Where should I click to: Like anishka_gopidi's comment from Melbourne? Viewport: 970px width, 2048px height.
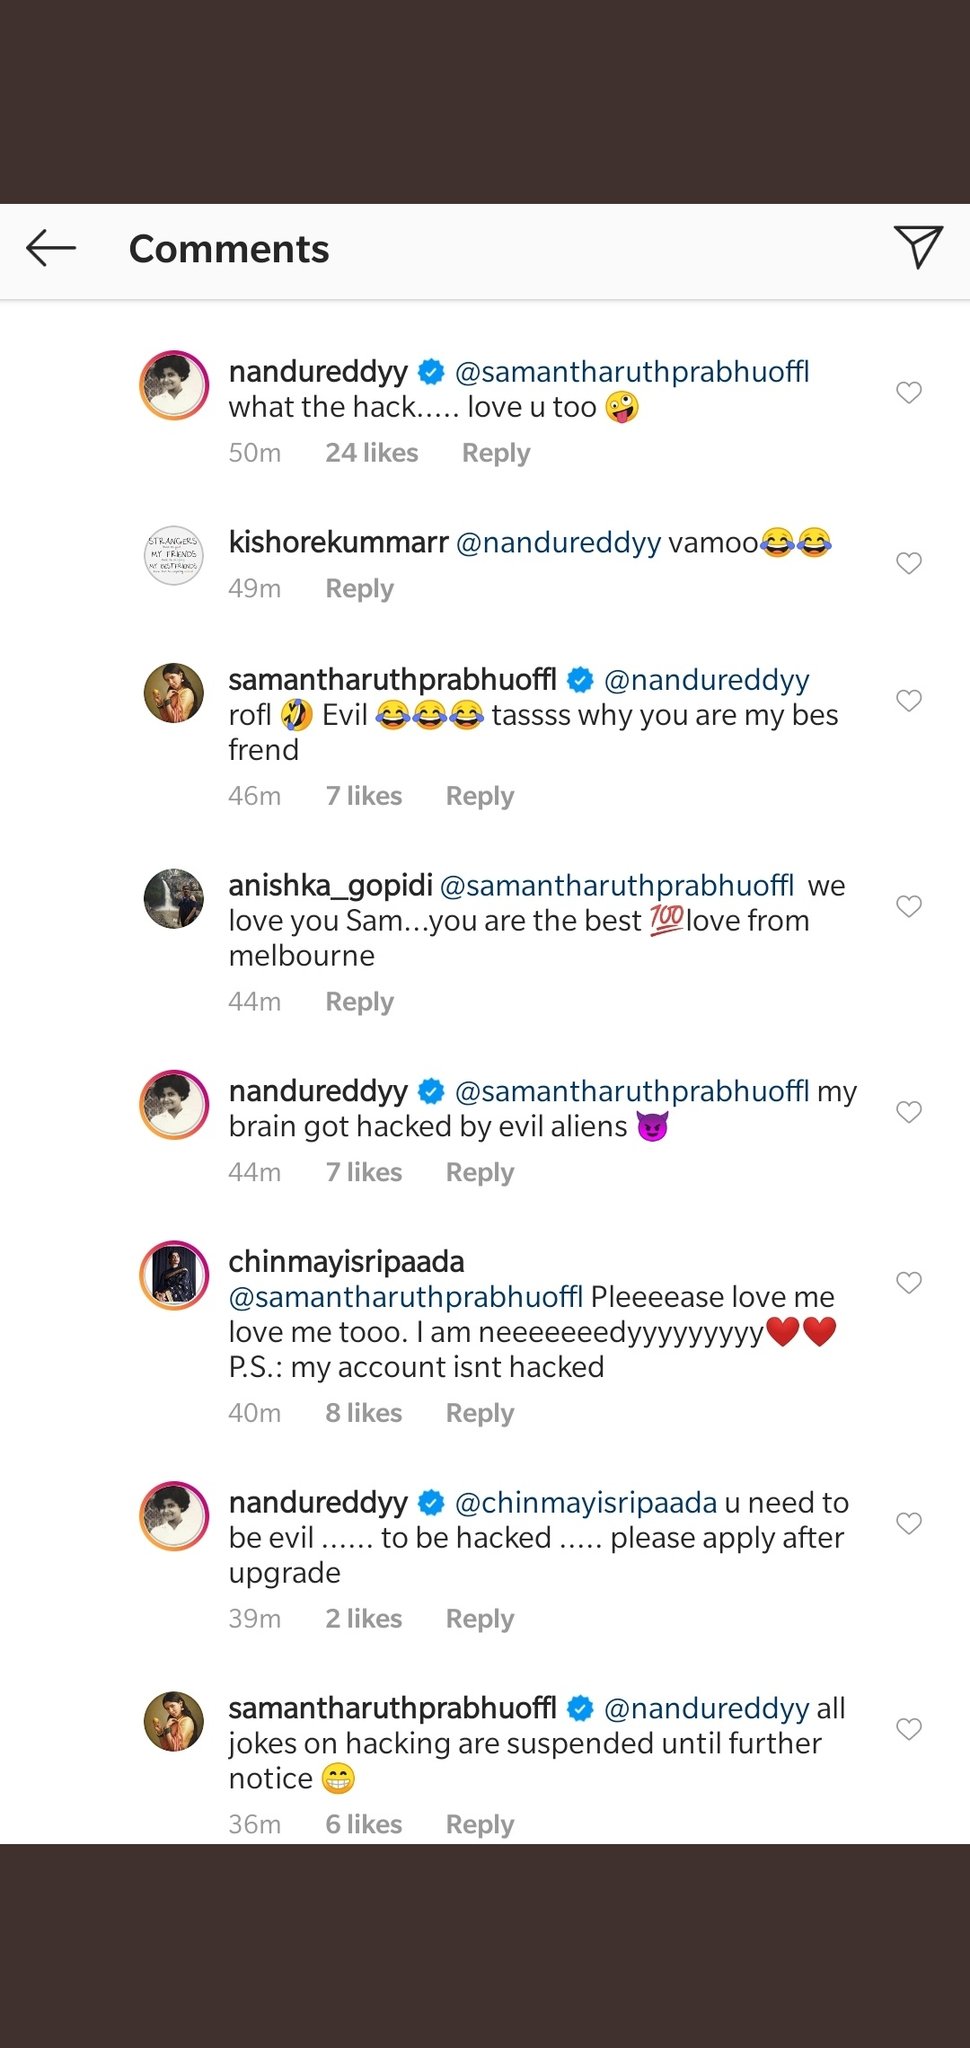pos(908,906)
